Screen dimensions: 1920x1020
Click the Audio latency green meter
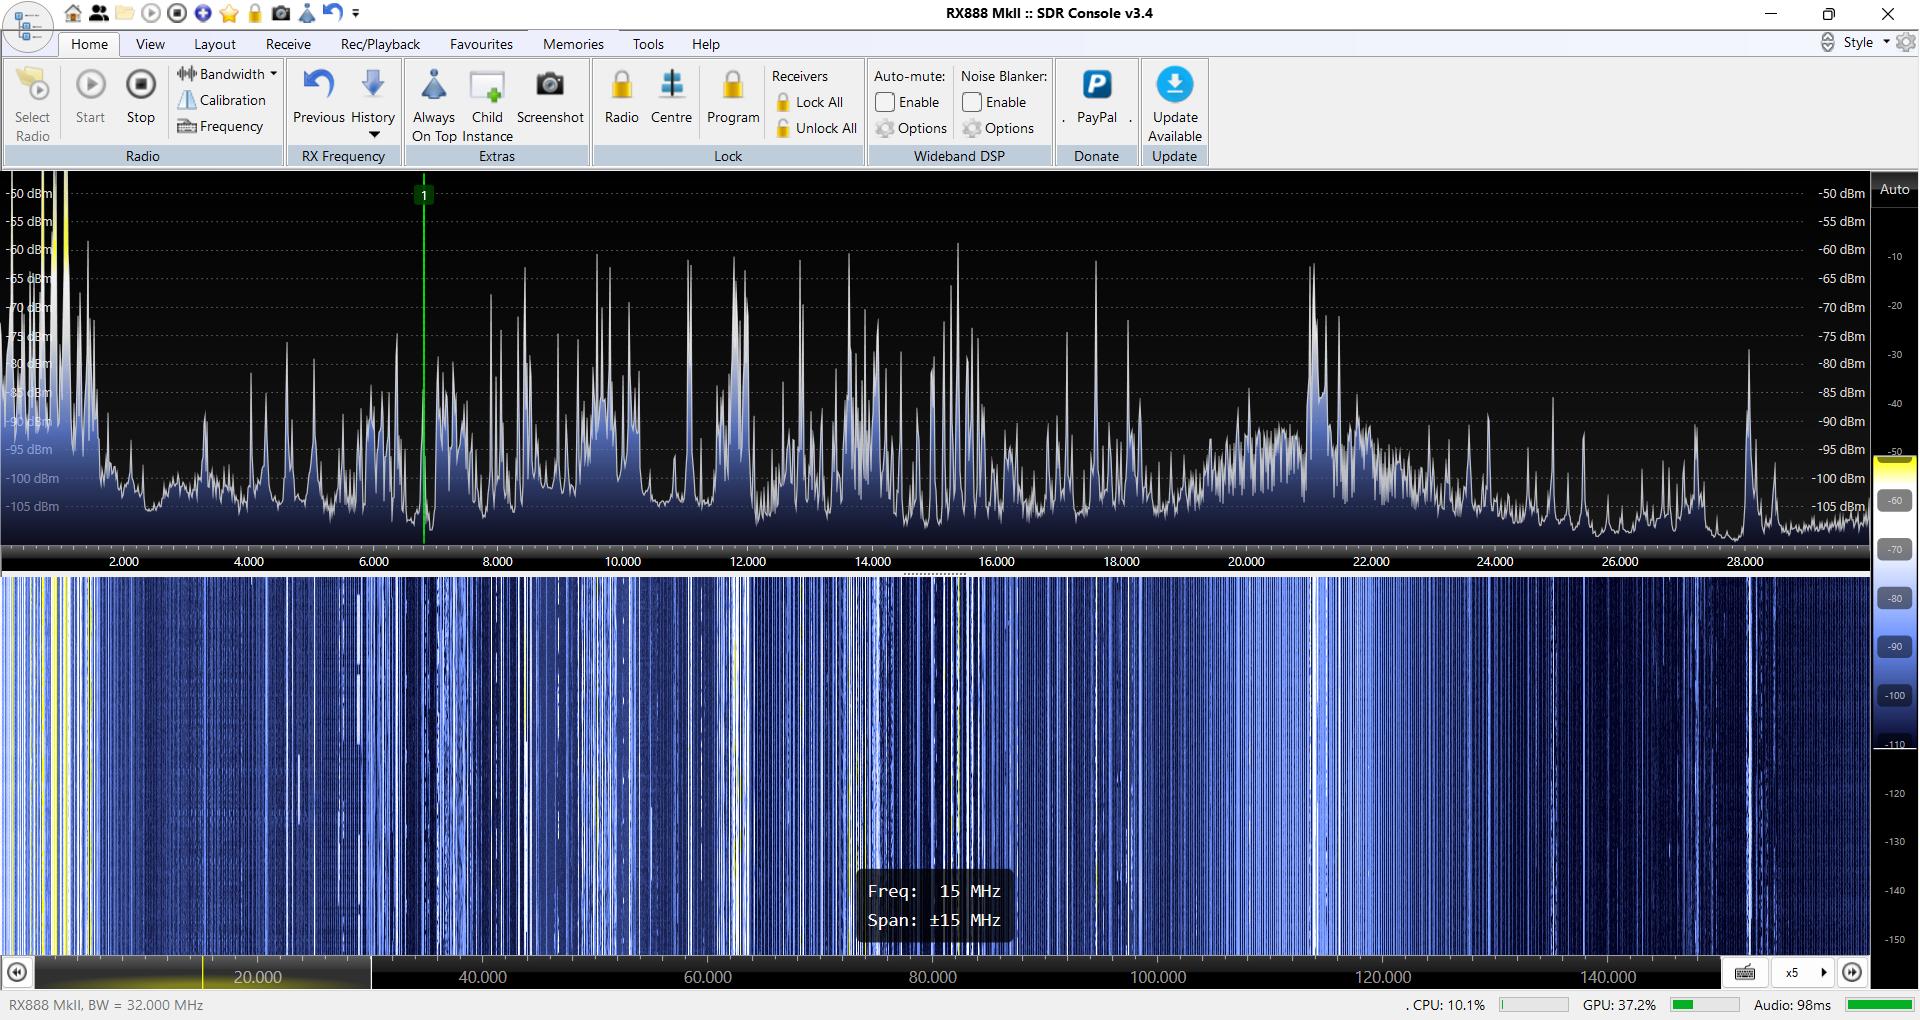tap(1879, 1005)
